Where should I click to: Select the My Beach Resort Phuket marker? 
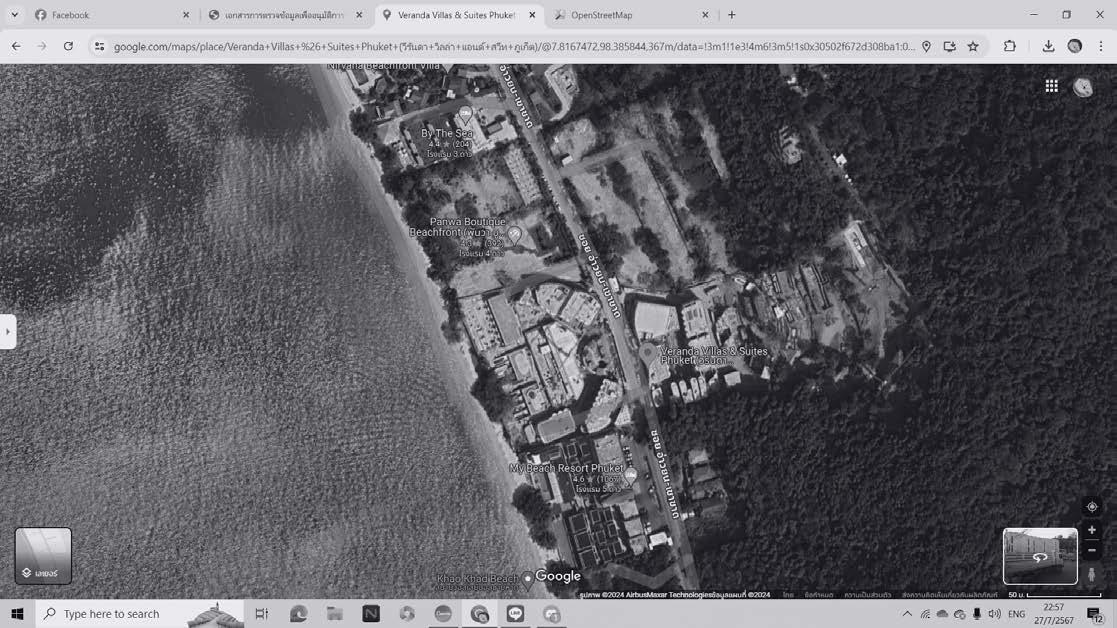click(x=630, y=476)
